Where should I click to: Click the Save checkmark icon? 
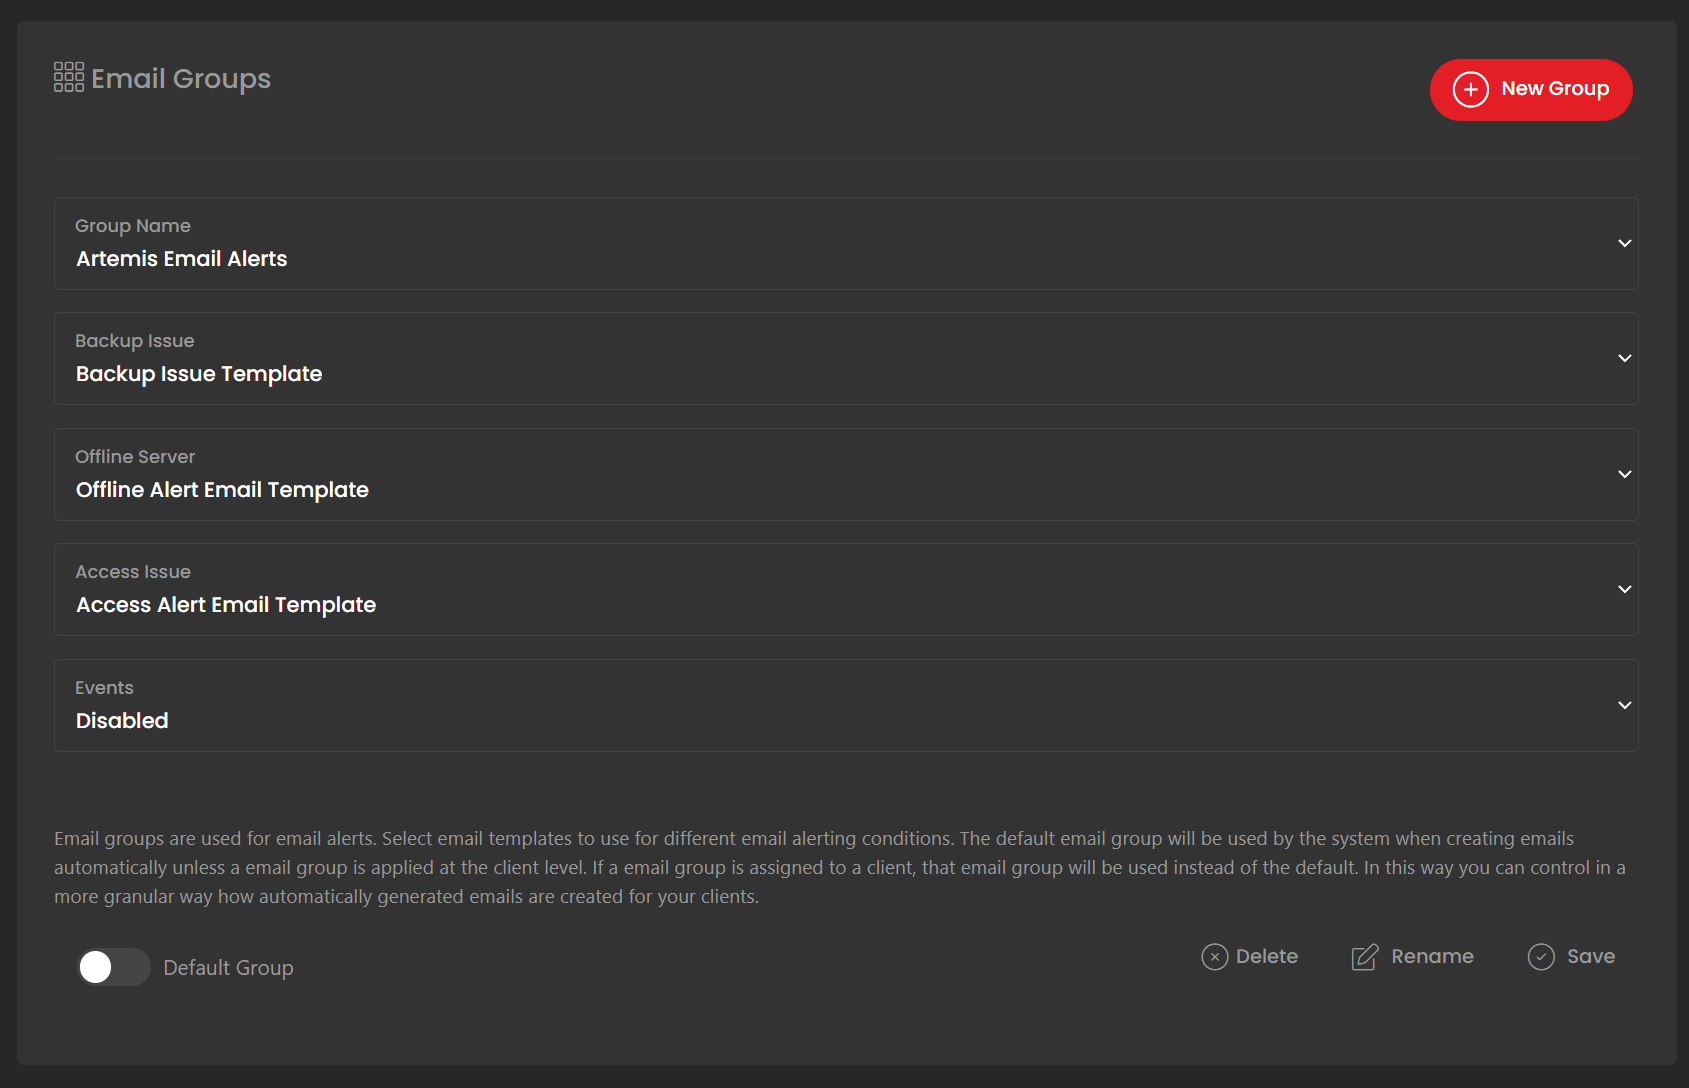tap(1541, 957)
